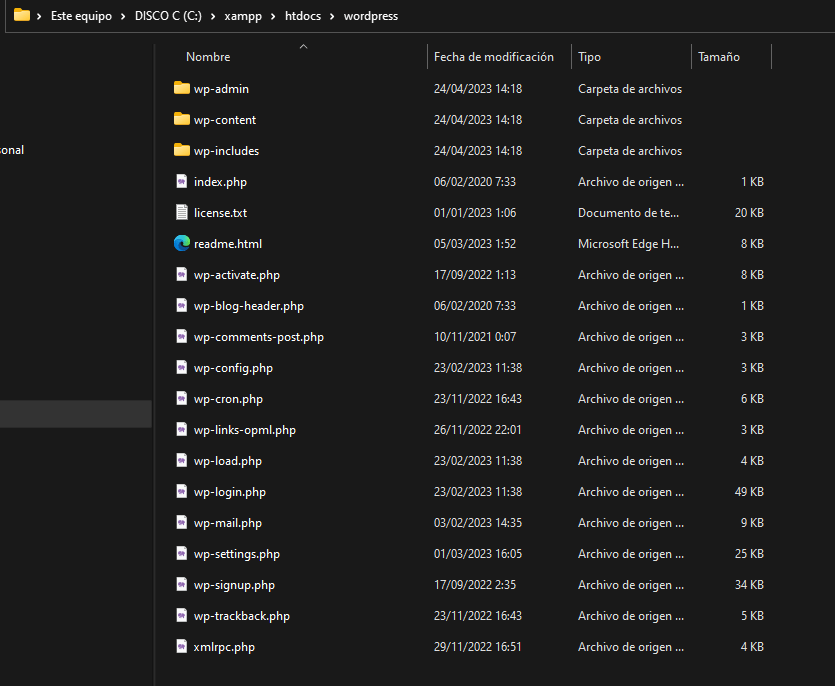
Task: Sort files by Tamaño column
Action: pos(719,57)
